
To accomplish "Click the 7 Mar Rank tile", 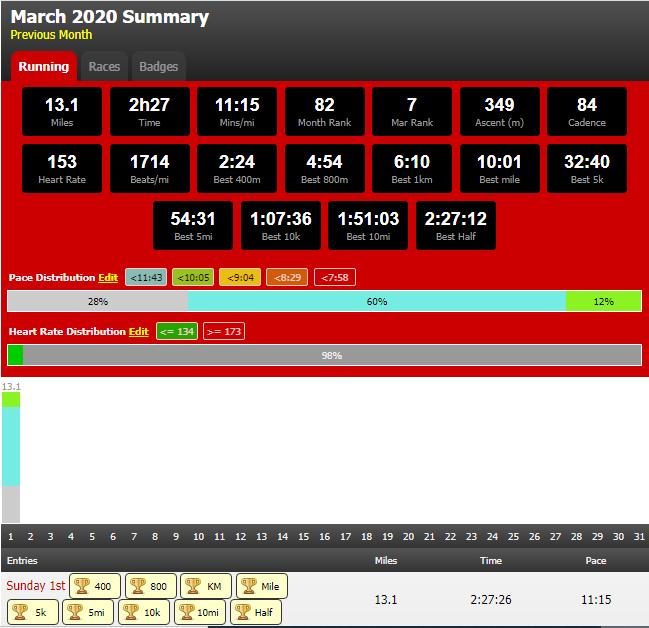I will 412,111.
